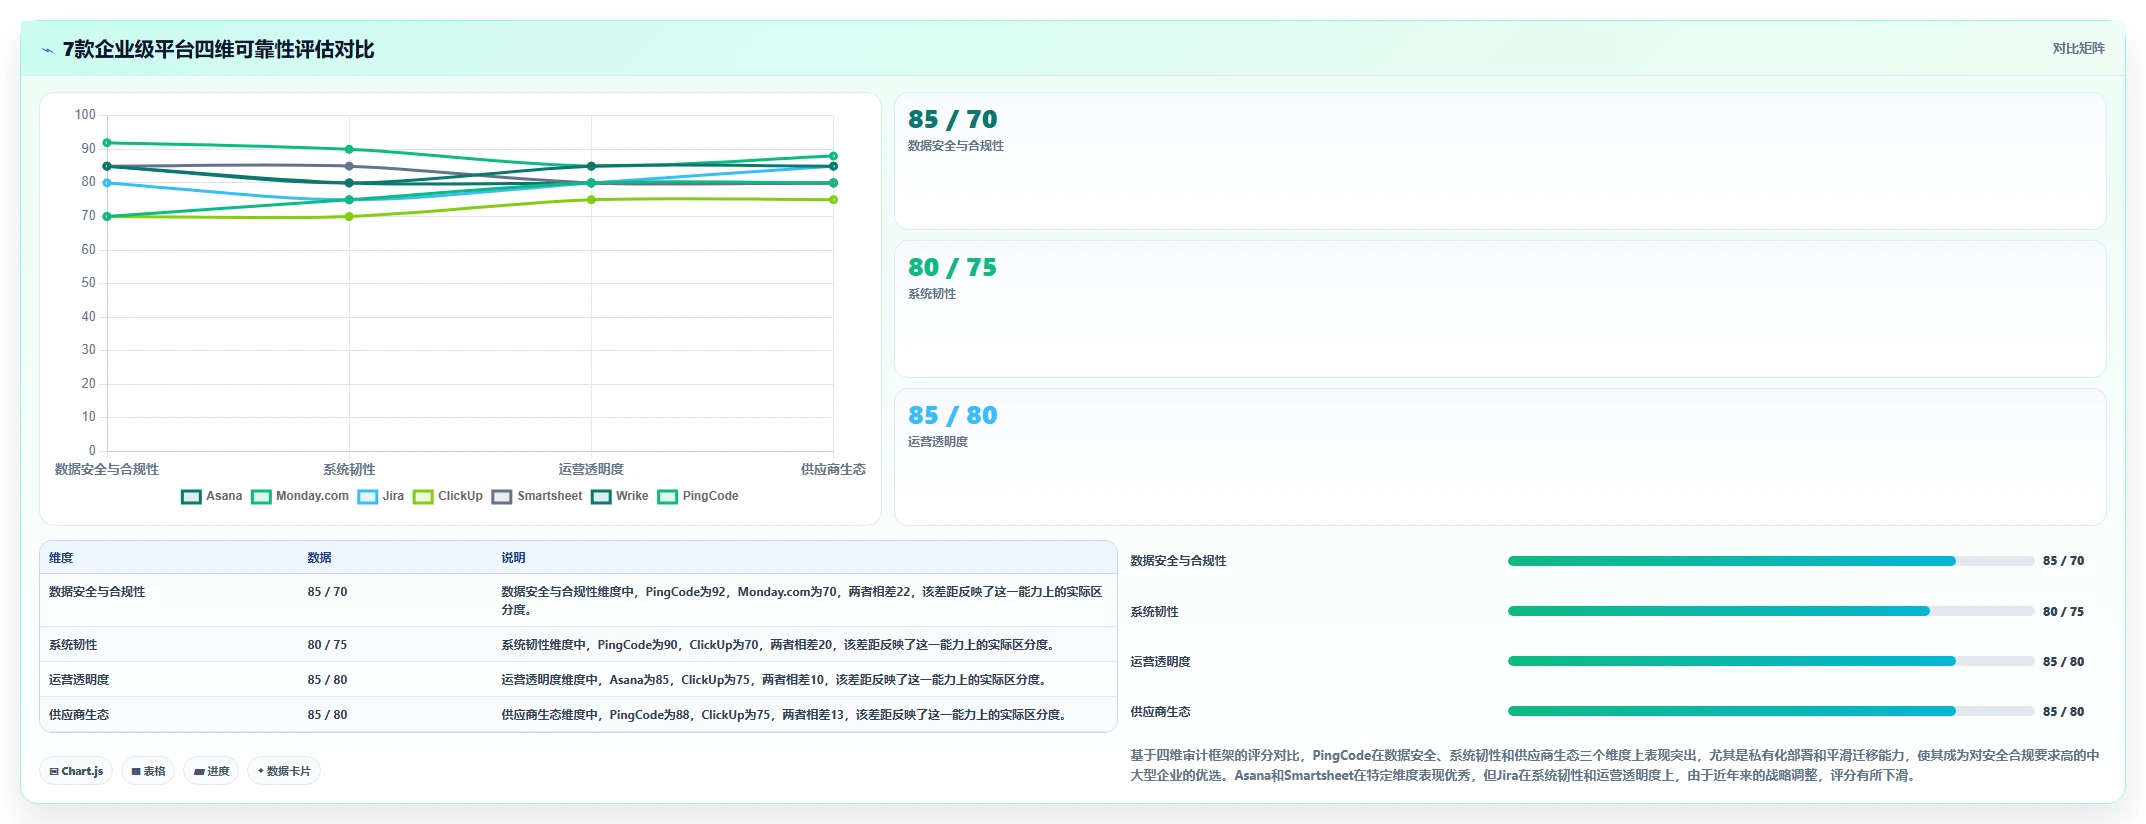The image size is (2146, 824).
Task: Click the 80 / 75 value beside progress bar
Action: click(2063, 612)
